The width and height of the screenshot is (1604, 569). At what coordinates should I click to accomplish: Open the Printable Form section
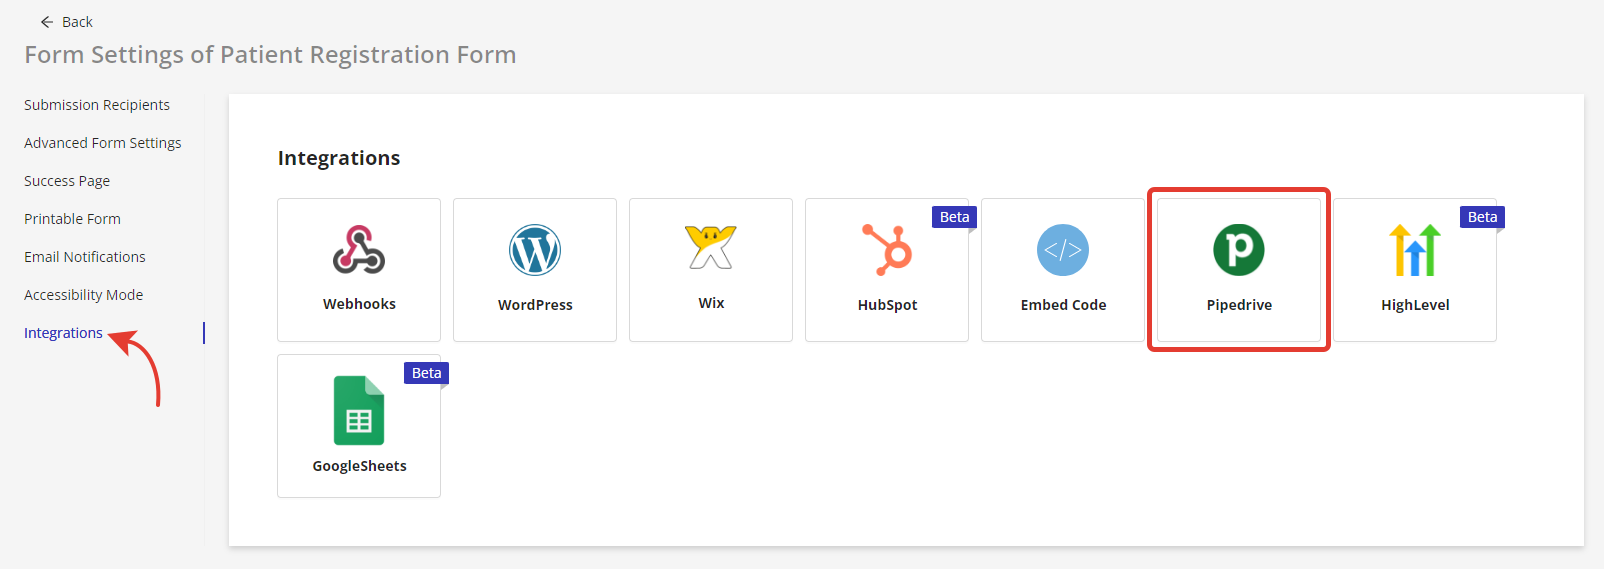(72, 219)
